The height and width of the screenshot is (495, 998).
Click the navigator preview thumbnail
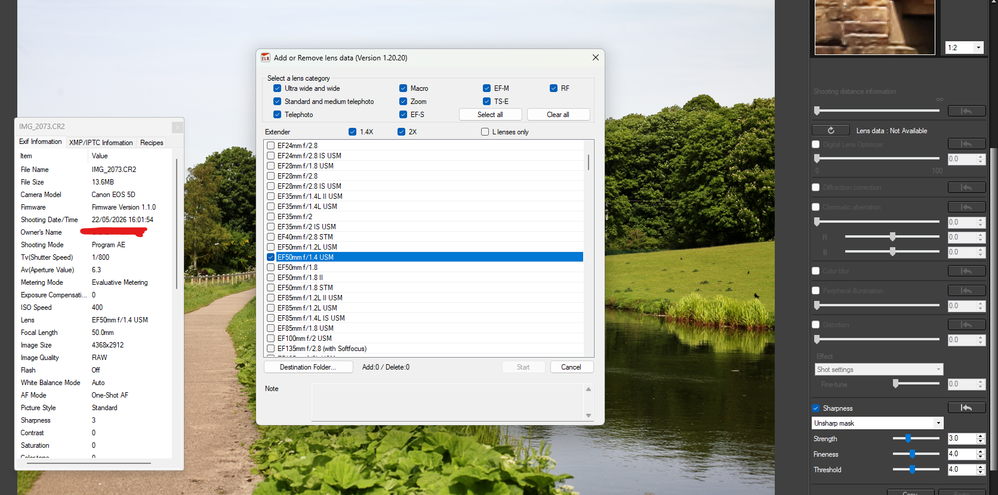[x=875, y=26]
